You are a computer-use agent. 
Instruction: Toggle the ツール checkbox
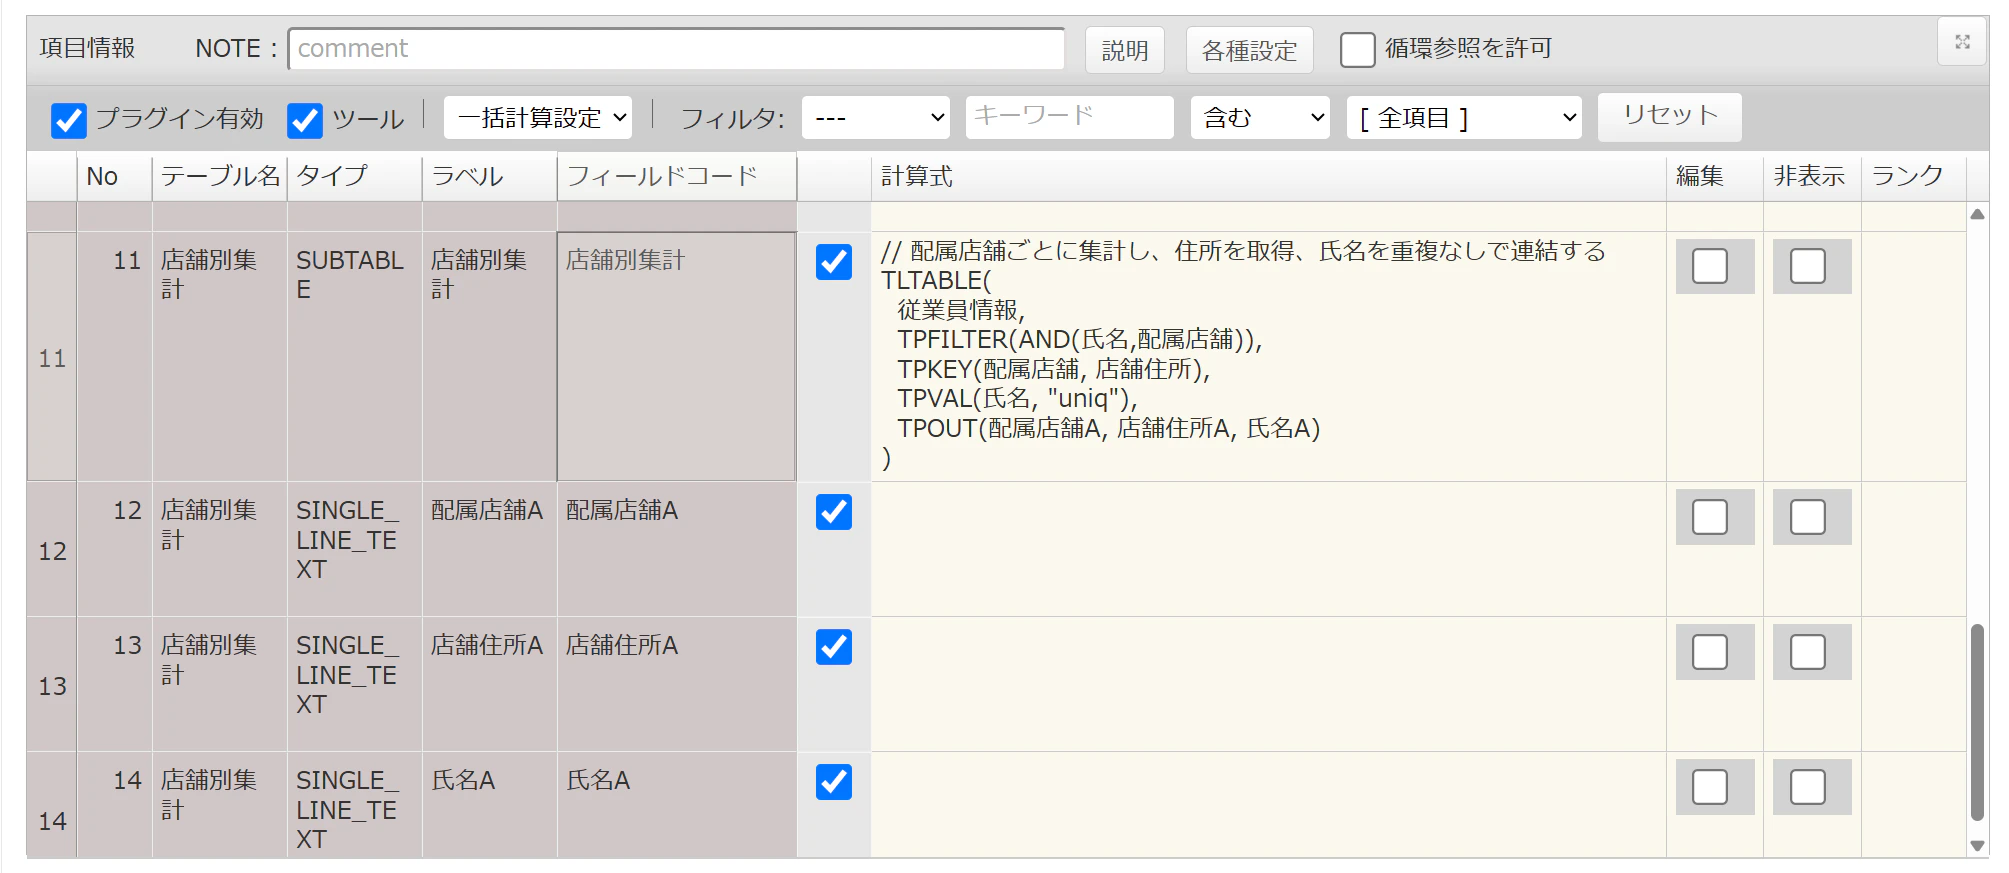tap(305, 120)
